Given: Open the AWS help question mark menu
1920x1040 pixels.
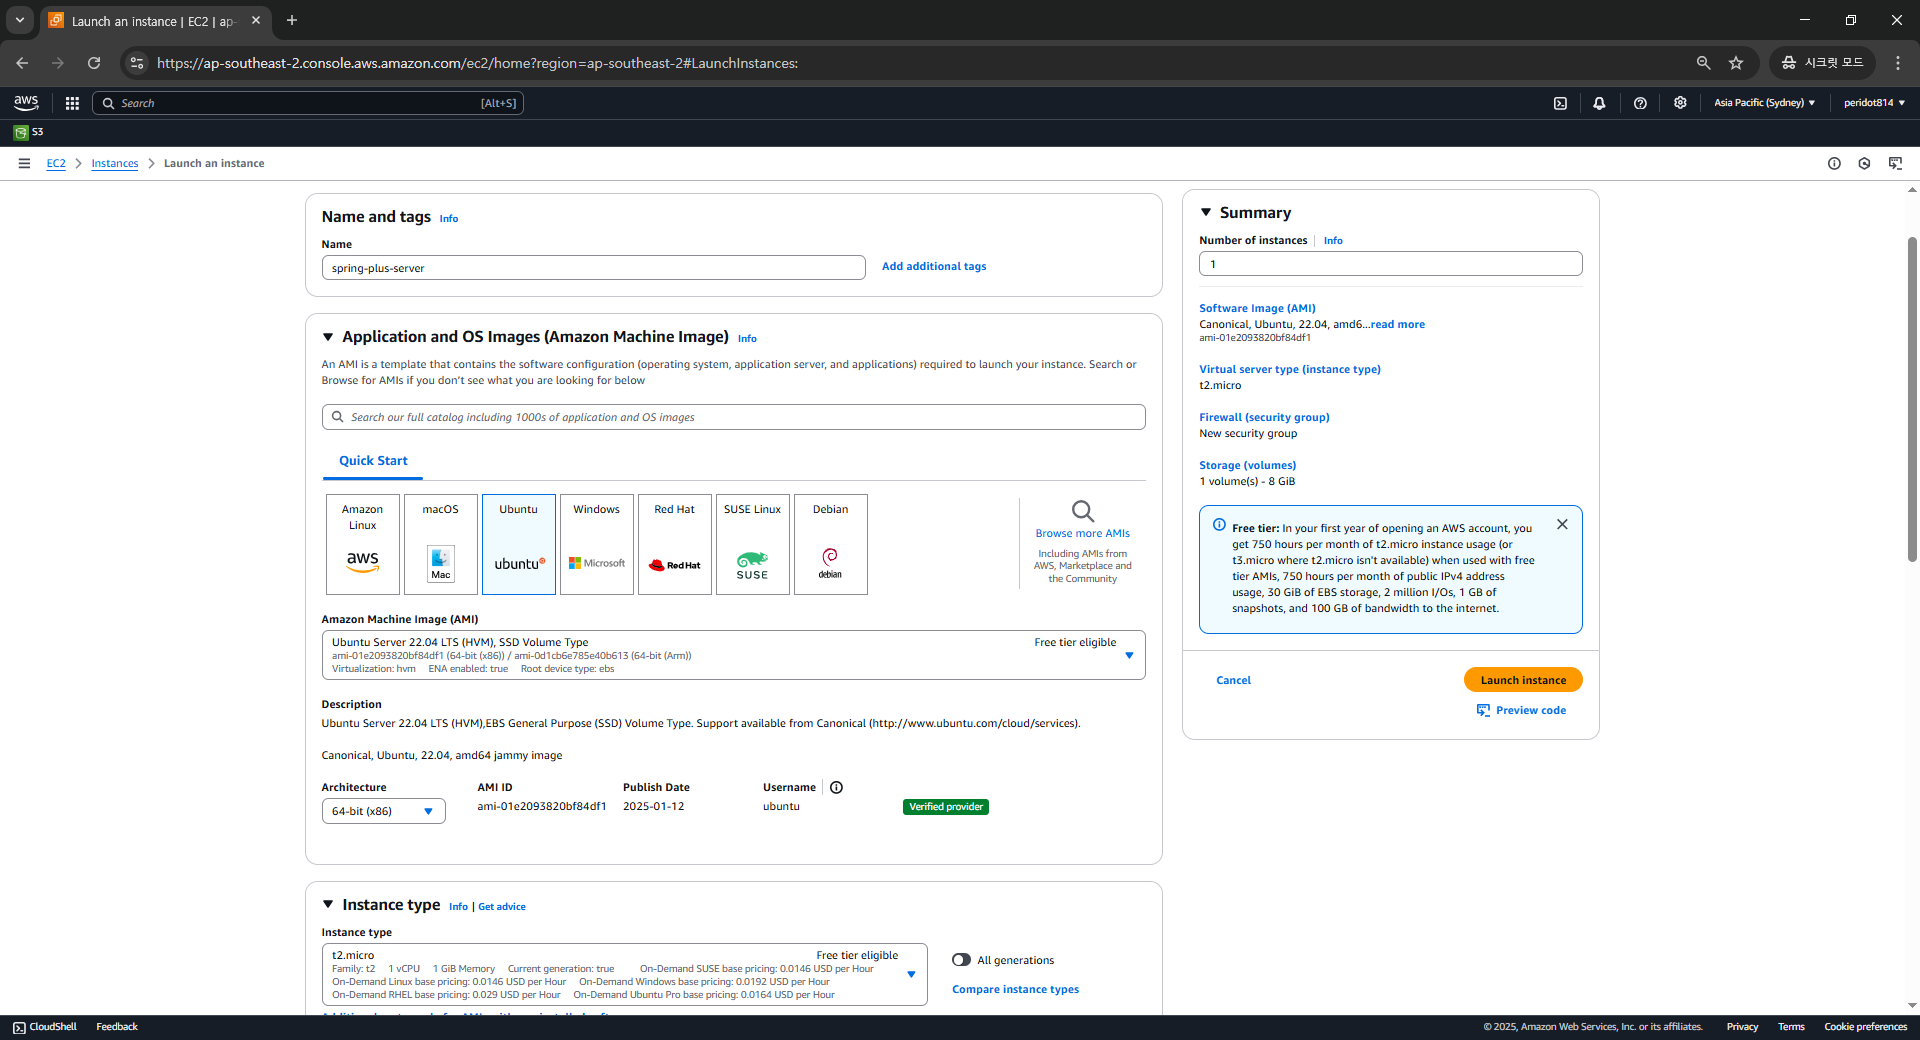Looking at the screenshot, I should pos(1640,103).
